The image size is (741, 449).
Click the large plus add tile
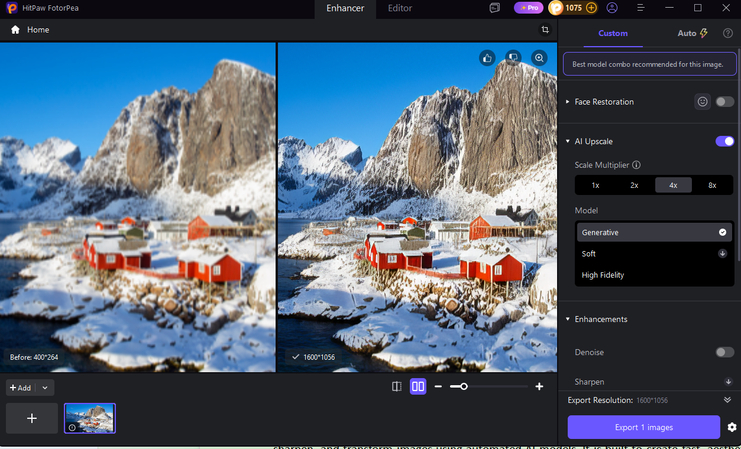point(32,418)
